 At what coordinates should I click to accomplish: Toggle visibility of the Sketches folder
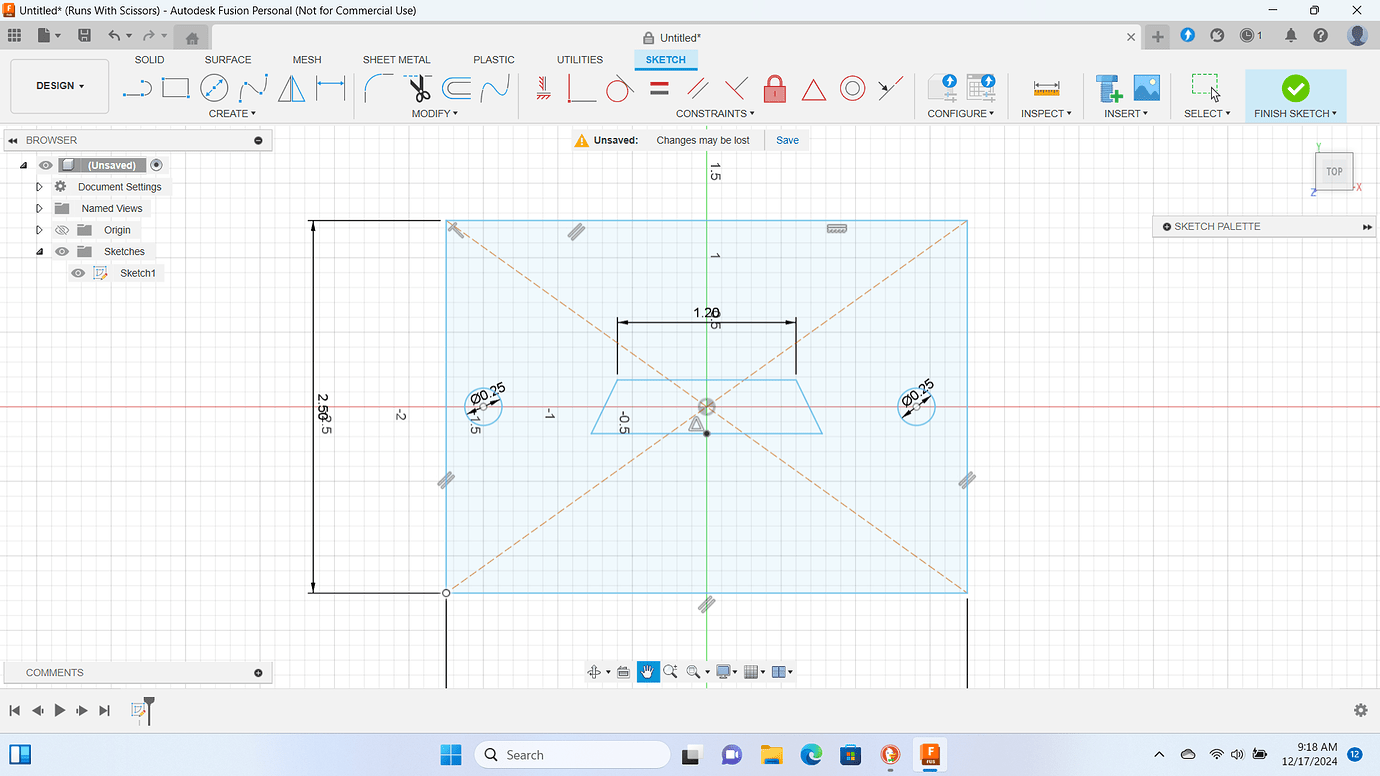[61, 251]
